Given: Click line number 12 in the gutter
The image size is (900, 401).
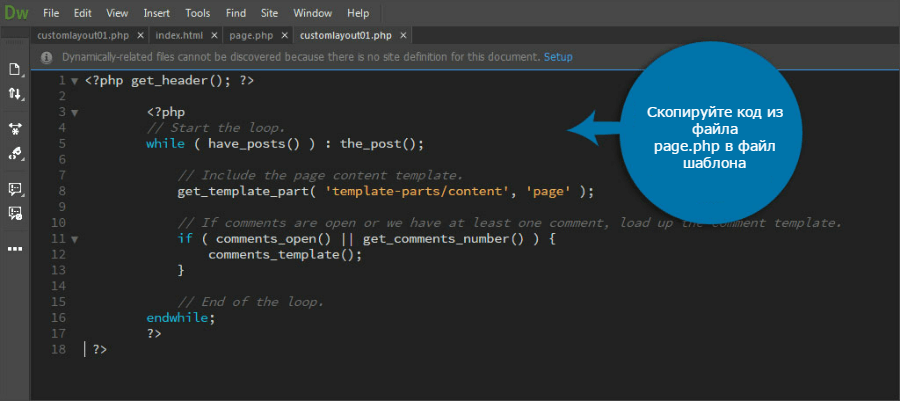Looking at the screenshot, I should (59, 254).
